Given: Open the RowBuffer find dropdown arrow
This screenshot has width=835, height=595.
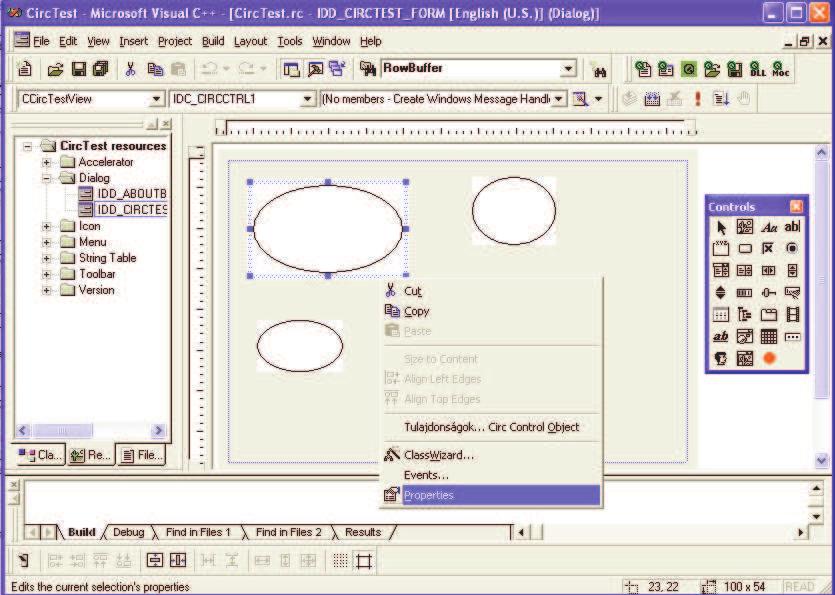Looking at the screenshot, I should (568, 68).
